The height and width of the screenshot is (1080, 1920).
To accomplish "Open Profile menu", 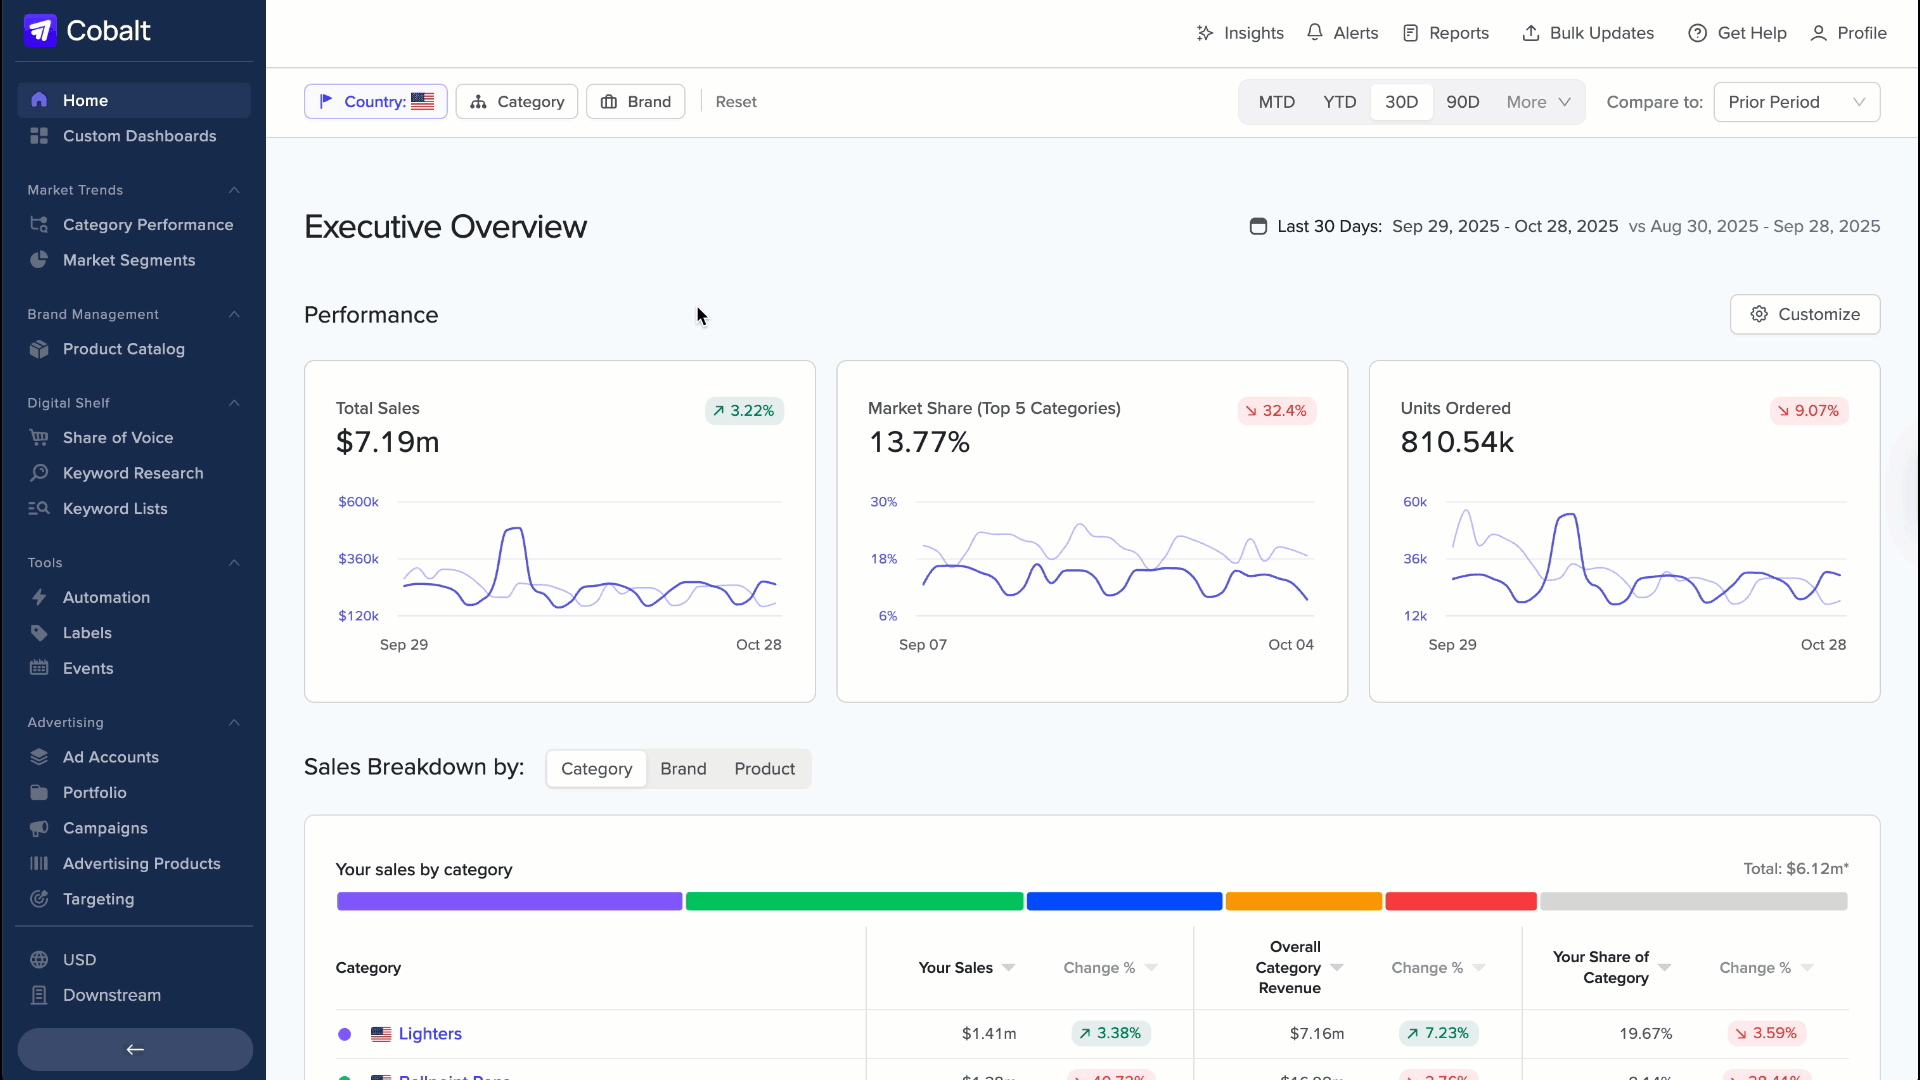I will coord(1848,33).
